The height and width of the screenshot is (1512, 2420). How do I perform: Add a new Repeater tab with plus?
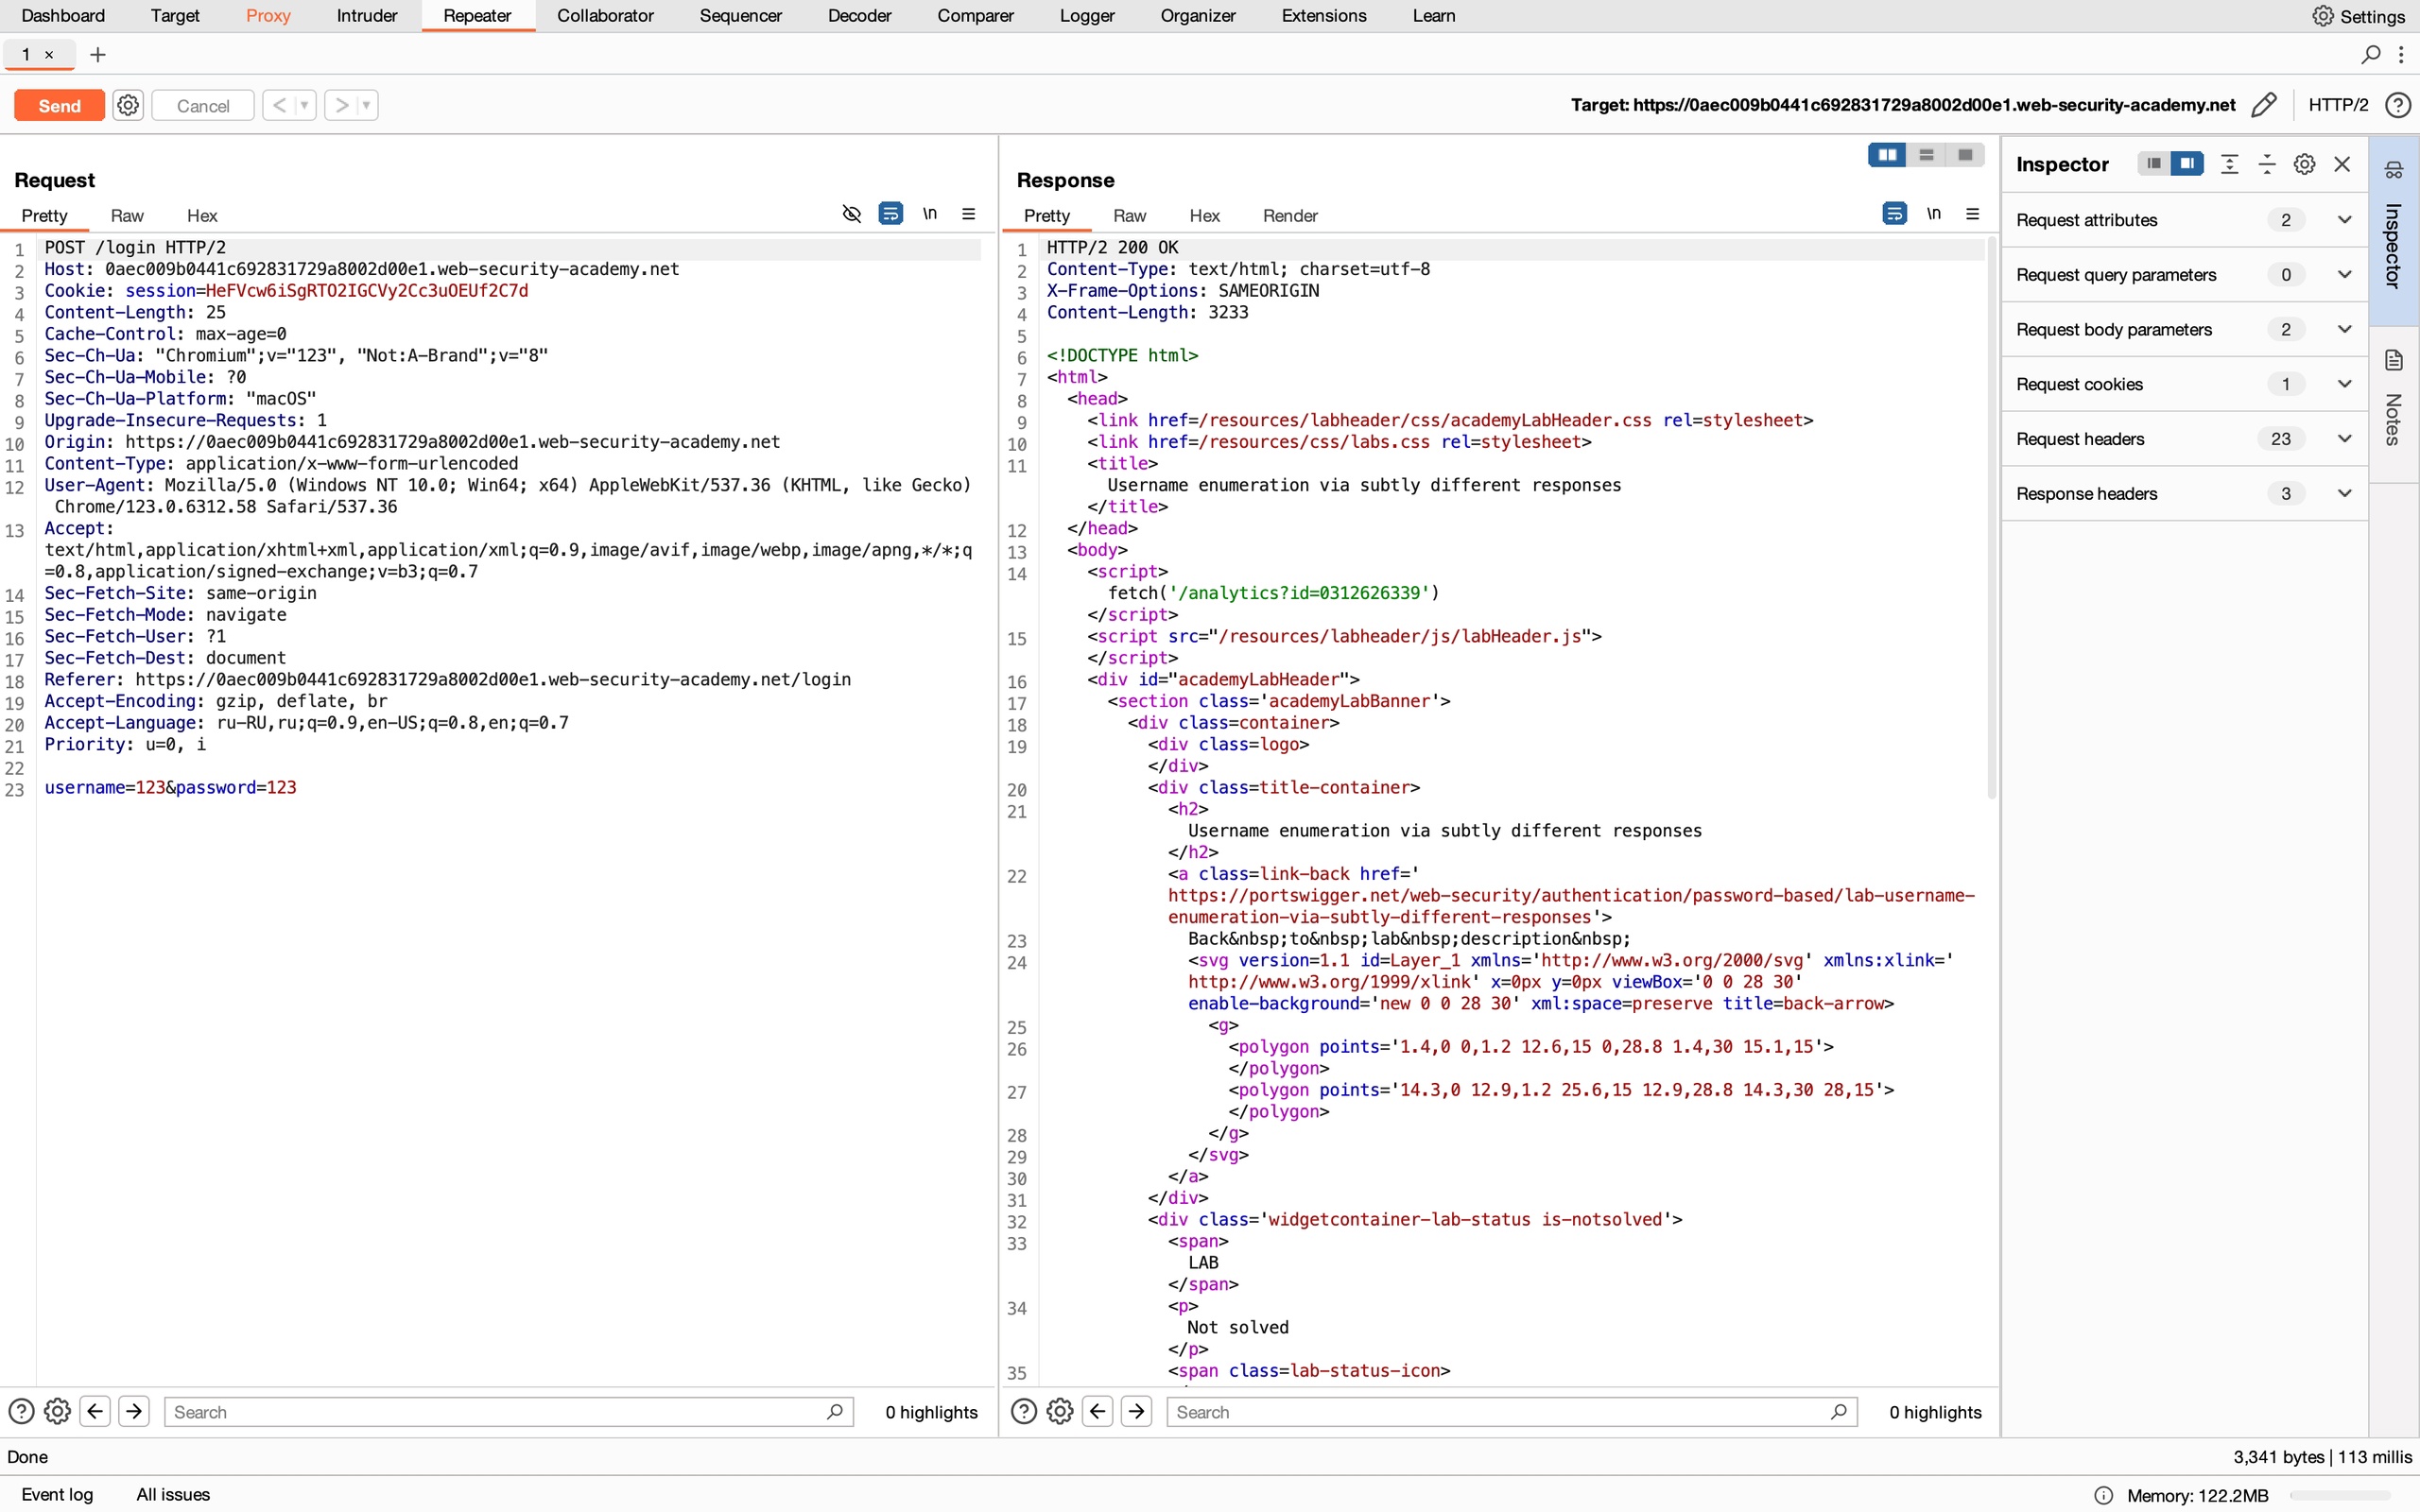(98, 55)
